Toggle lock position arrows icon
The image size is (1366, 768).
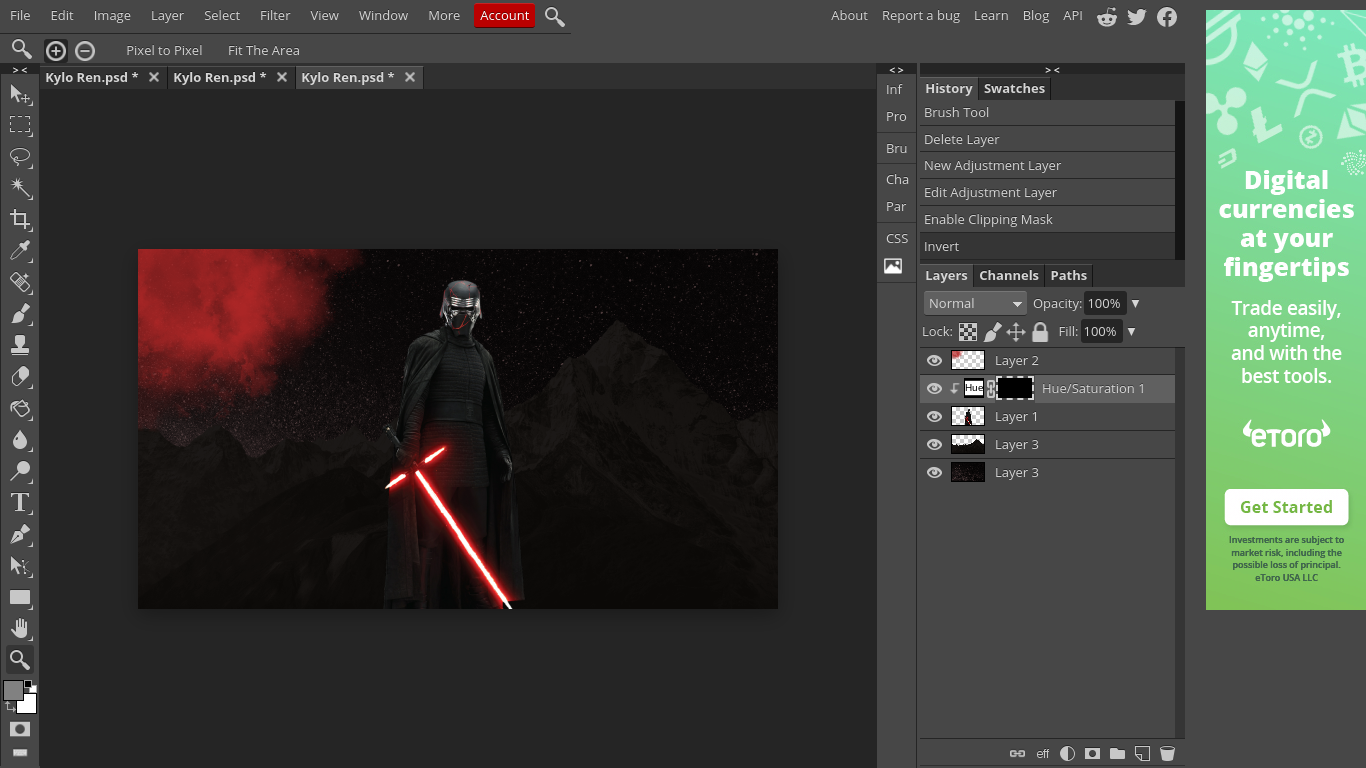1016,332
